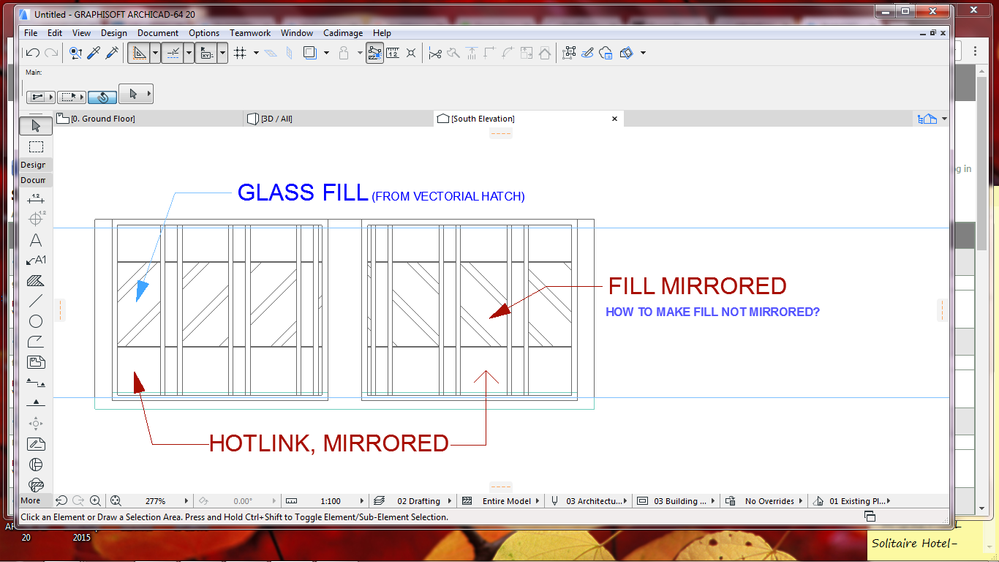The height and width of the screenshot is (562, 999).
Task: Toggle Guide Lines button in toolbar
Action: pyautogui.click(x=138, y=53)
